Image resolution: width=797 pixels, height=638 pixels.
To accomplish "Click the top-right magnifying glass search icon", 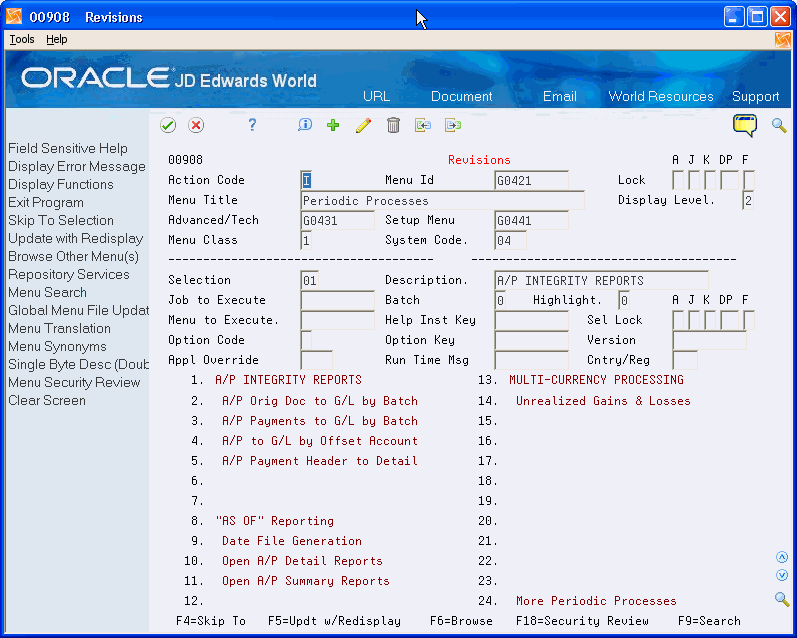I will (x=779, y=125).
